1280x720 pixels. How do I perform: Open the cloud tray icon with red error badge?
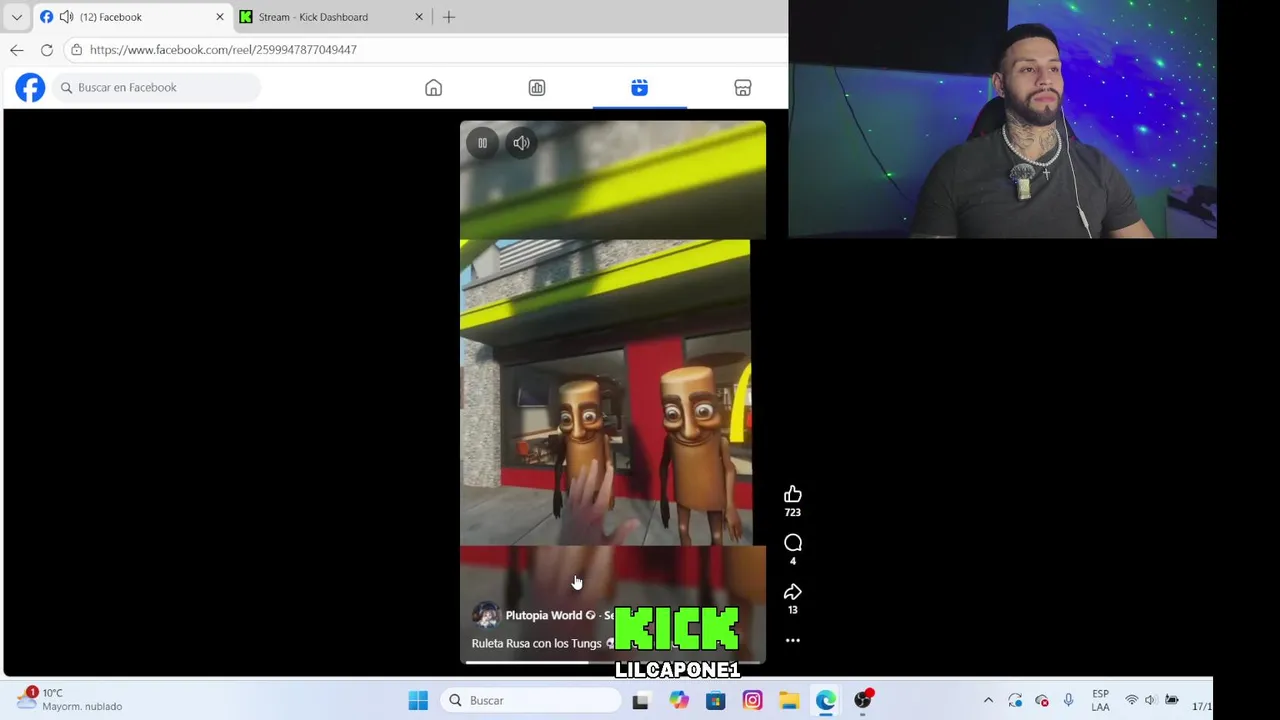pyautogui.click(x=1042, y=701)
